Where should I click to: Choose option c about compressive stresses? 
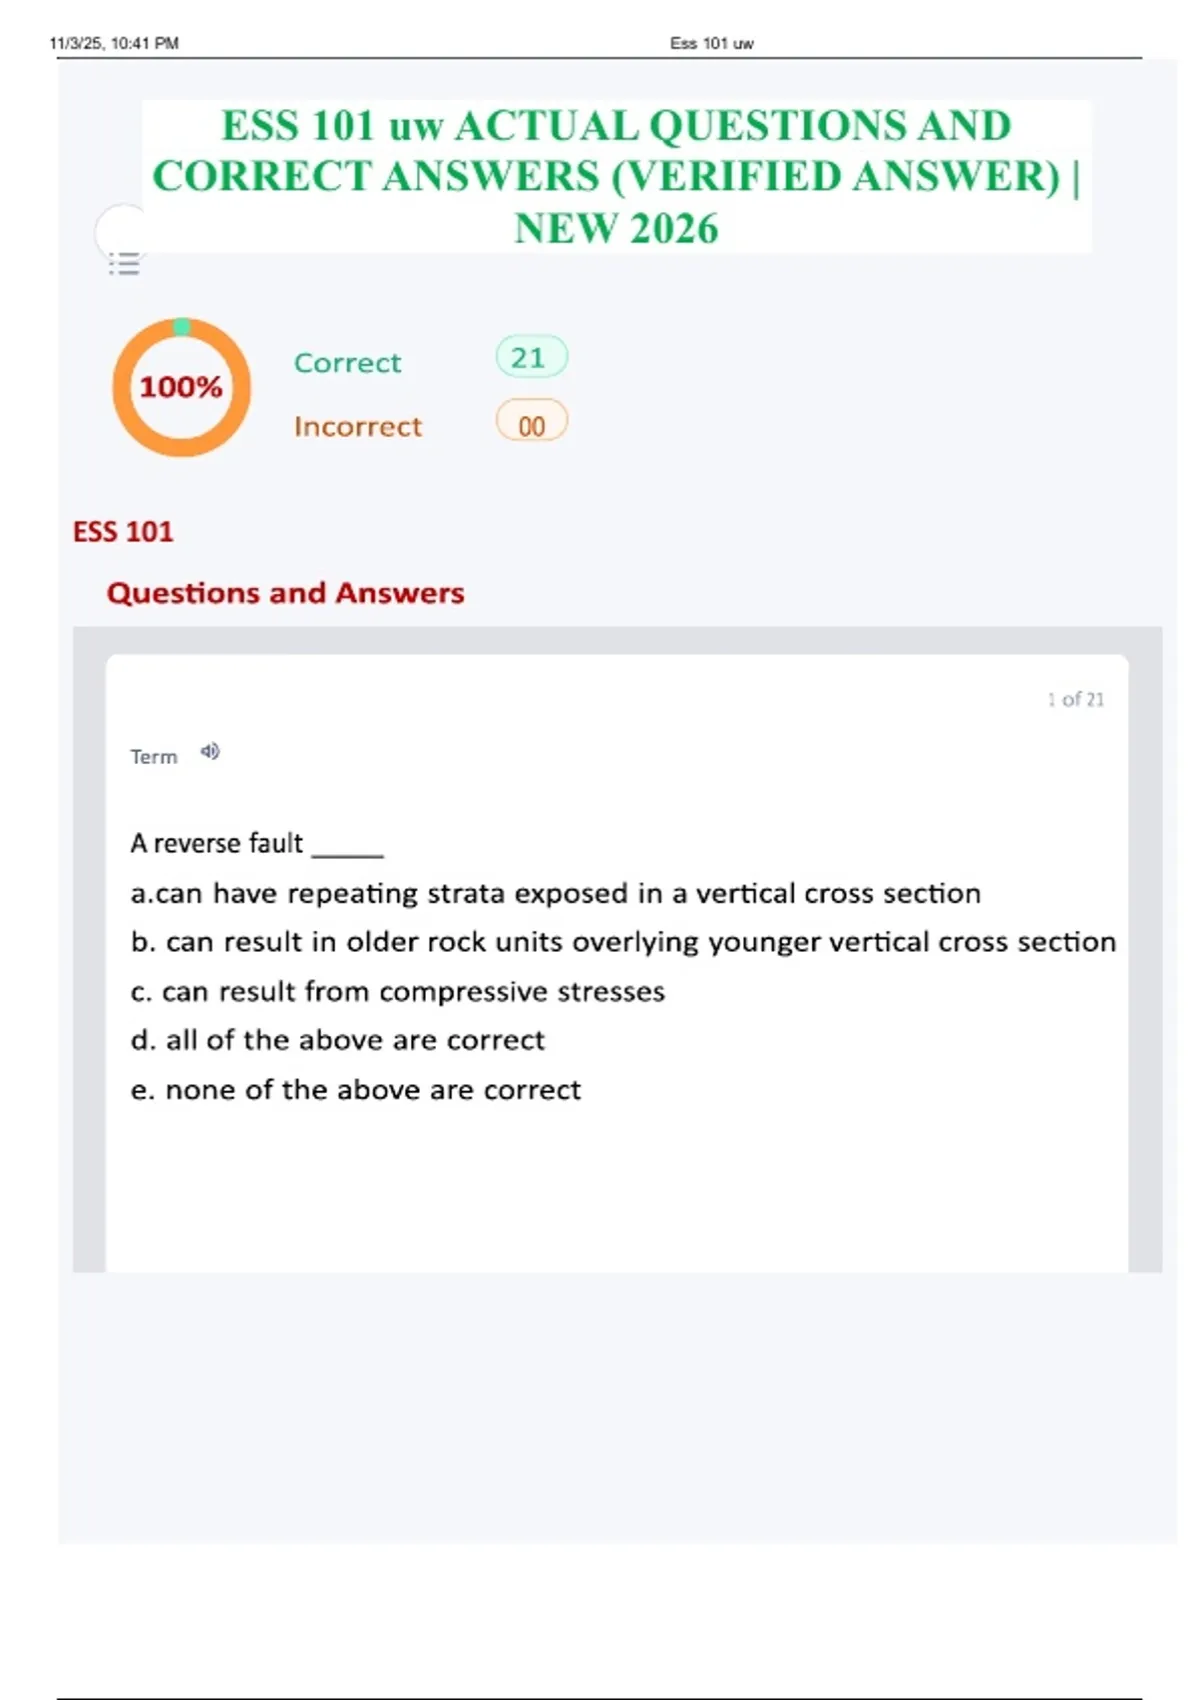[x=397, y=991]
